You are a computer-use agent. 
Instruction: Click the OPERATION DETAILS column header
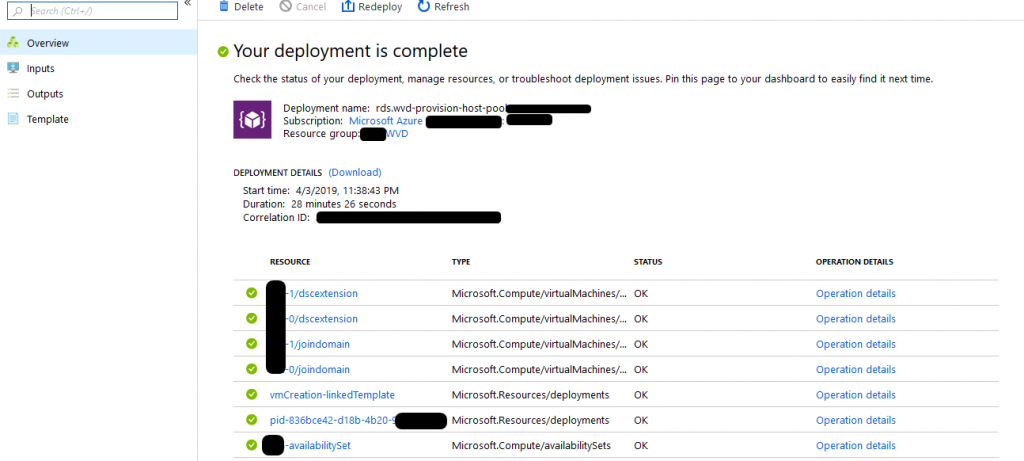pyautogui.click(x=854, y=262)
